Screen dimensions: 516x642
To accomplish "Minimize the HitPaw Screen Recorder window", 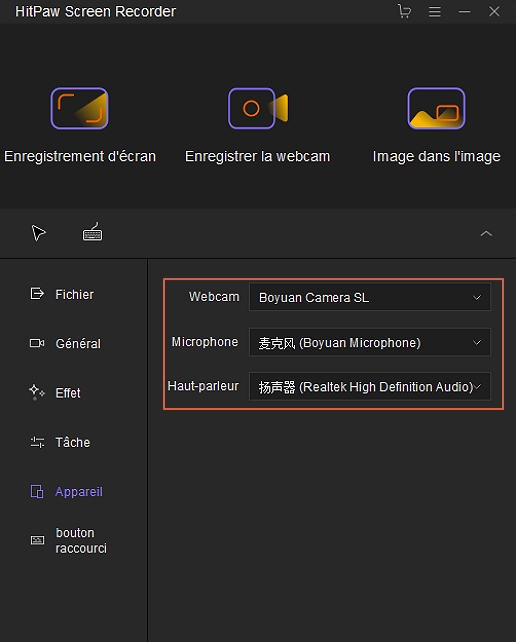I will click(464, 11).
